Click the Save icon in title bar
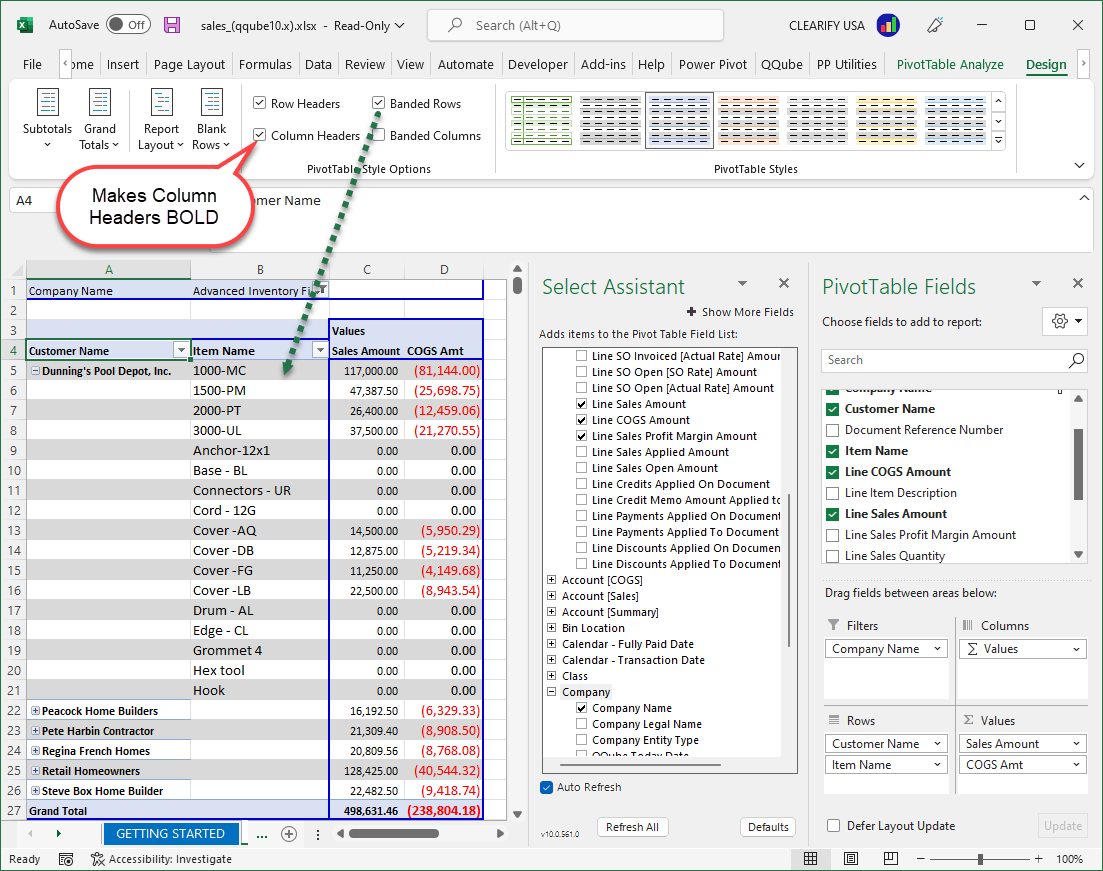This screenshot has height=871, width=1103. click(x=172, y=25)
